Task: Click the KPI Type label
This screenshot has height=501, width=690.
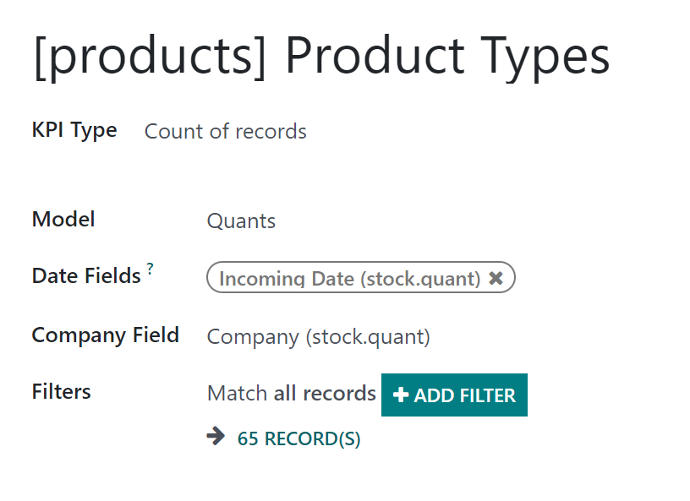Action: [x=74, y=131]
